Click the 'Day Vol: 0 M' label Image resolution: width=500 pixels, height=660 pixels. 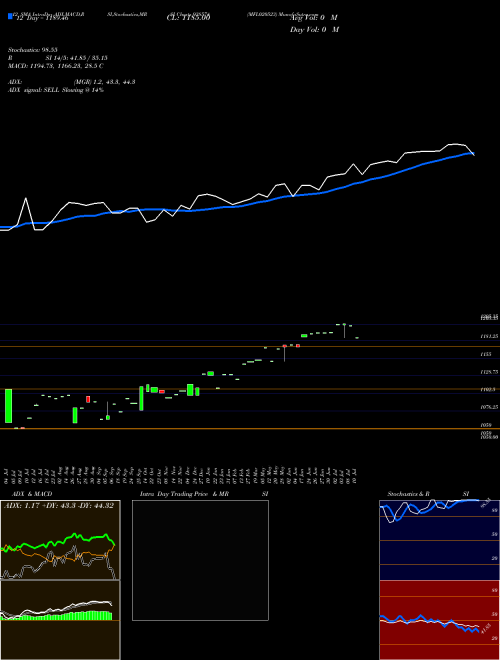[x=314, y=29]
